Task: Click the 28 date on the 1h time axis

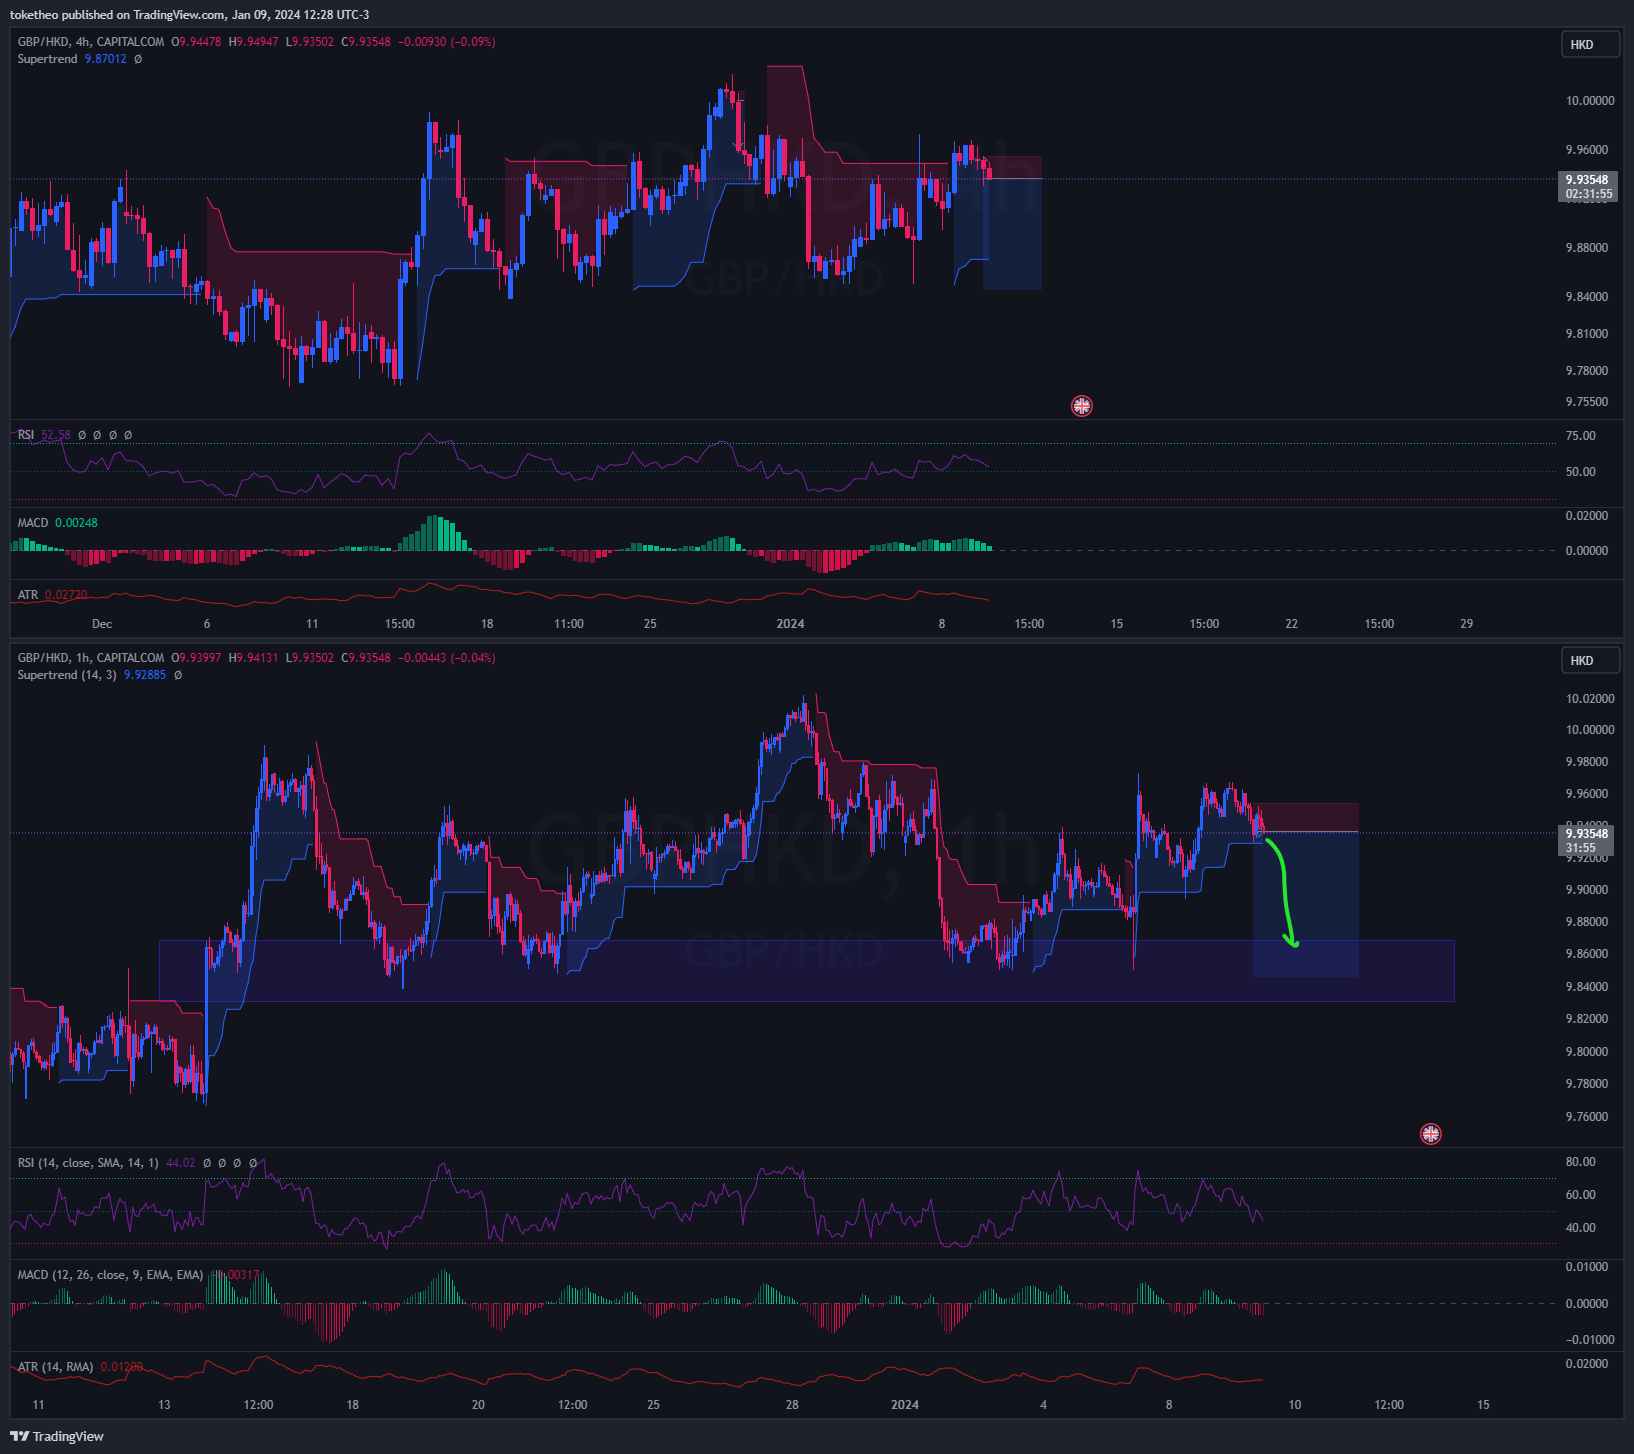Action: click(792, 1405)
